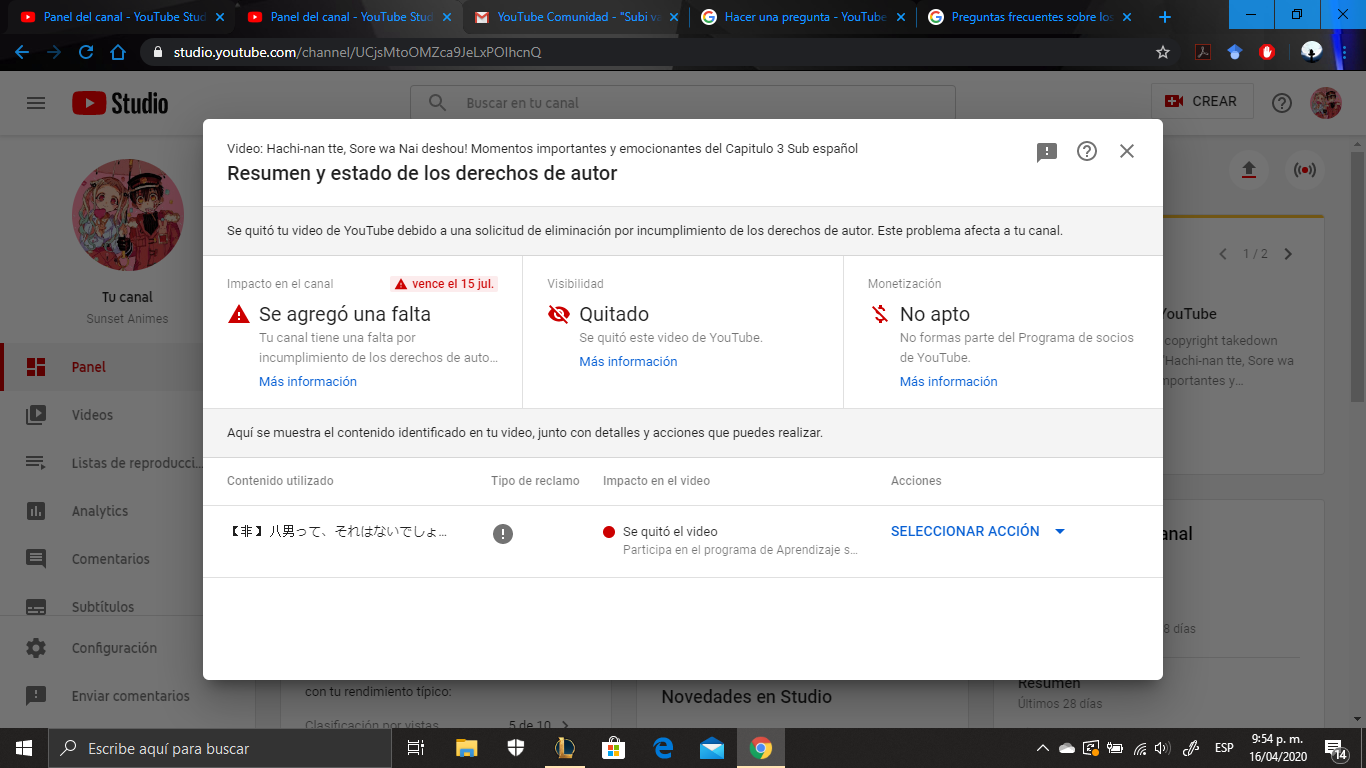Close the copyright summary dialog
This screenshot has height=768, width=1366.
[1127, 151]
